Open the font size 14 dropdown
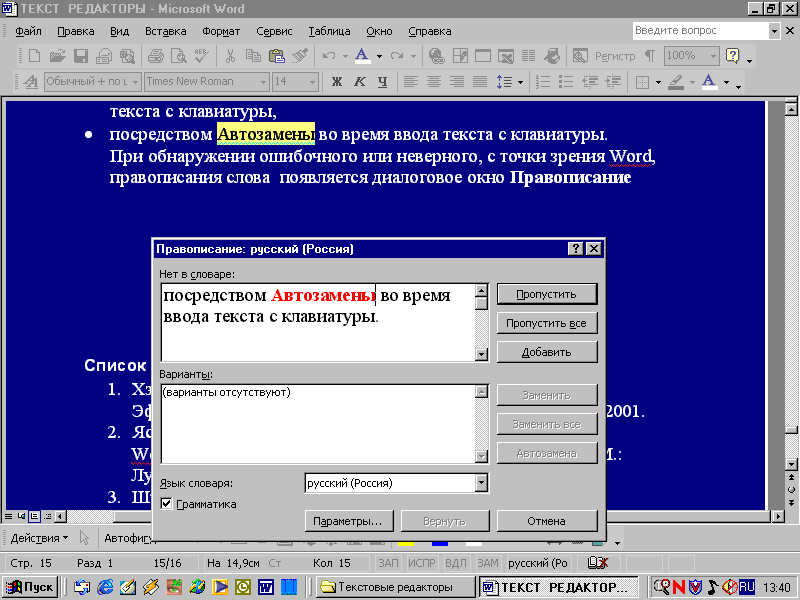The width and height of the screenshot is (800, 600). point(312,82)
